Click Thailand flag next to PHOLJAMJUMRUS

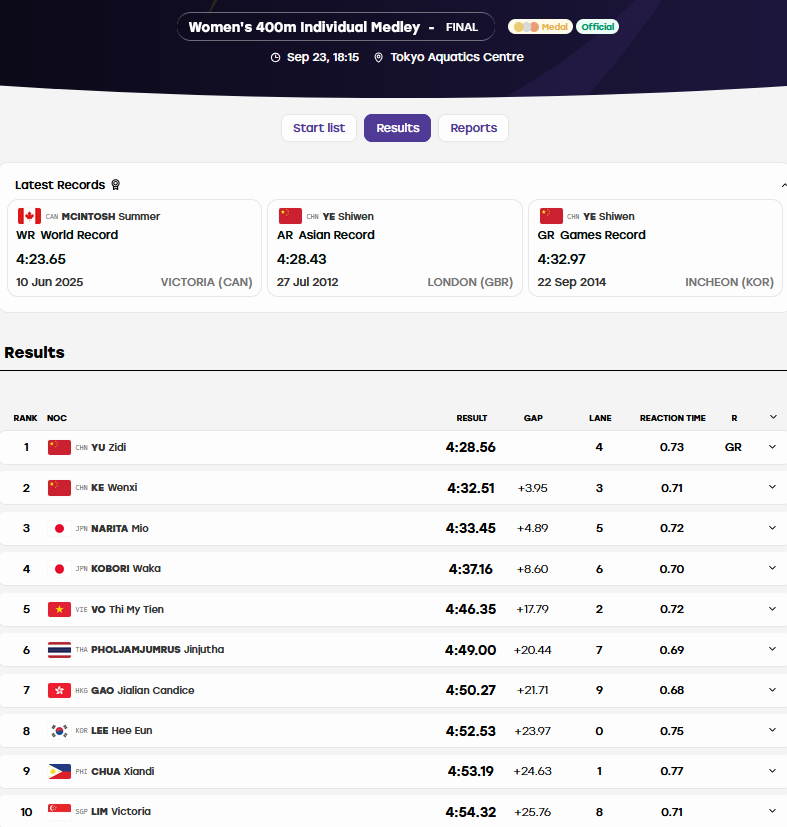[59, 650]
